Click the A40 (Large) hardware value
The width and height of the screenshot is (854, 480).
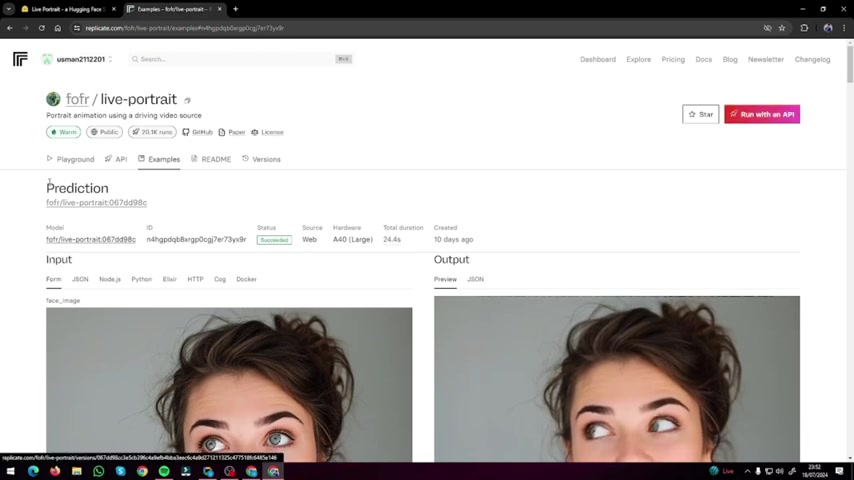353,239
